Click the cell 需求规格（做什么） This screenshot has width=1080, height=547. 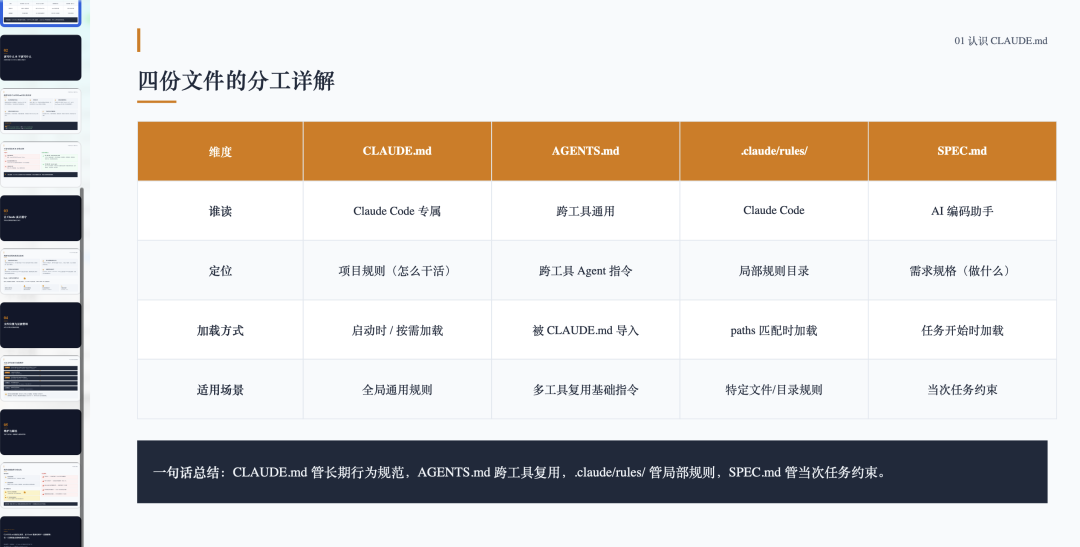click(x=962, y=271)
